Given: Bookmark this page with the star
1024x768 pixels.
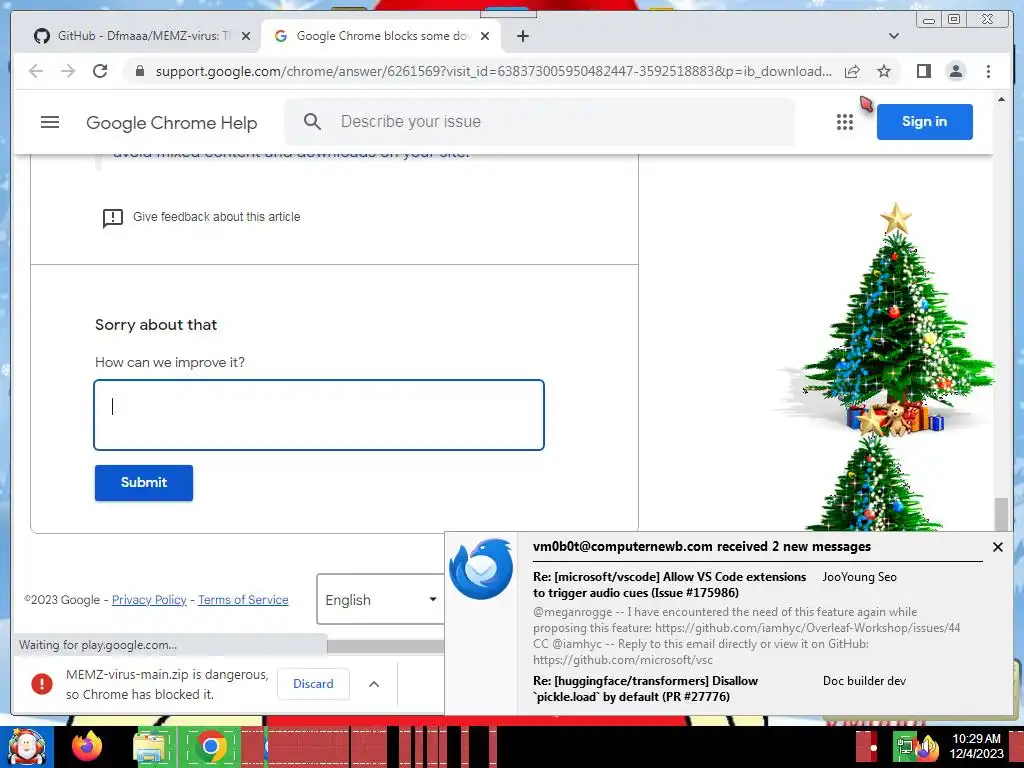Looking at the screenshot, I should 884,71.
